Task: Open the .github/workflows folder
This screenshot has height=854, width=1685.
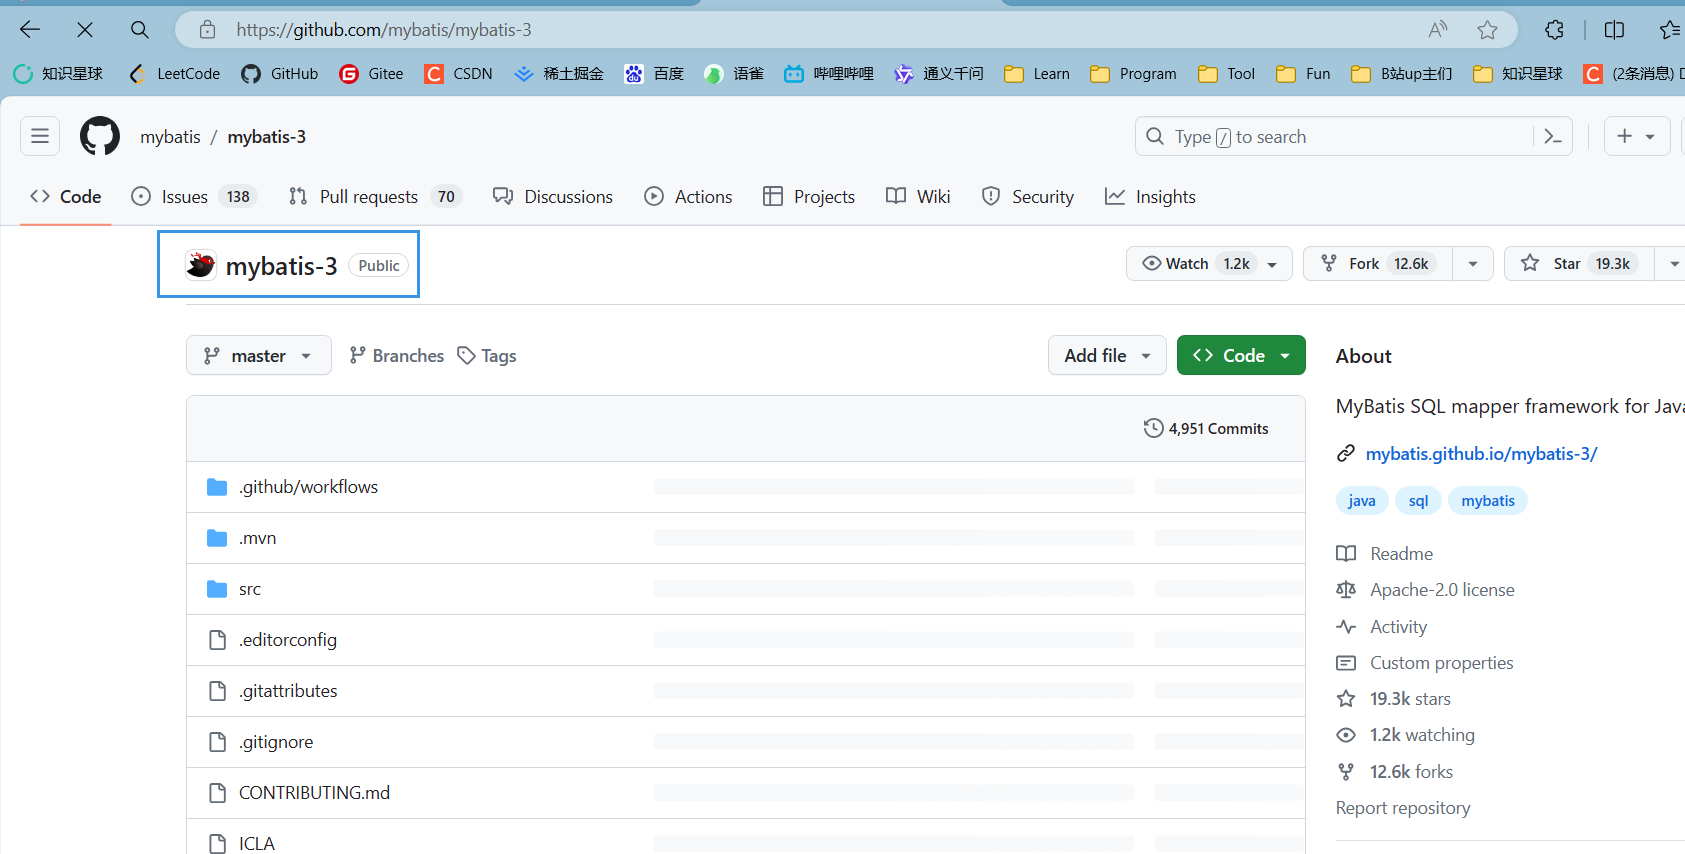Action: [309, 487]
